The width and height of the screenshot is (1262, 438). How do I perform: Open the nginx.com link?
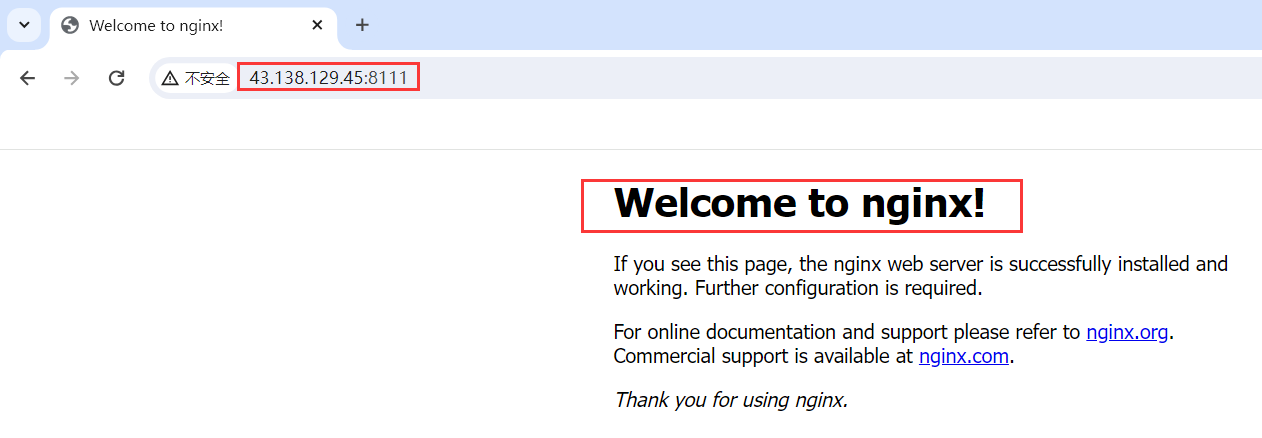964,356
